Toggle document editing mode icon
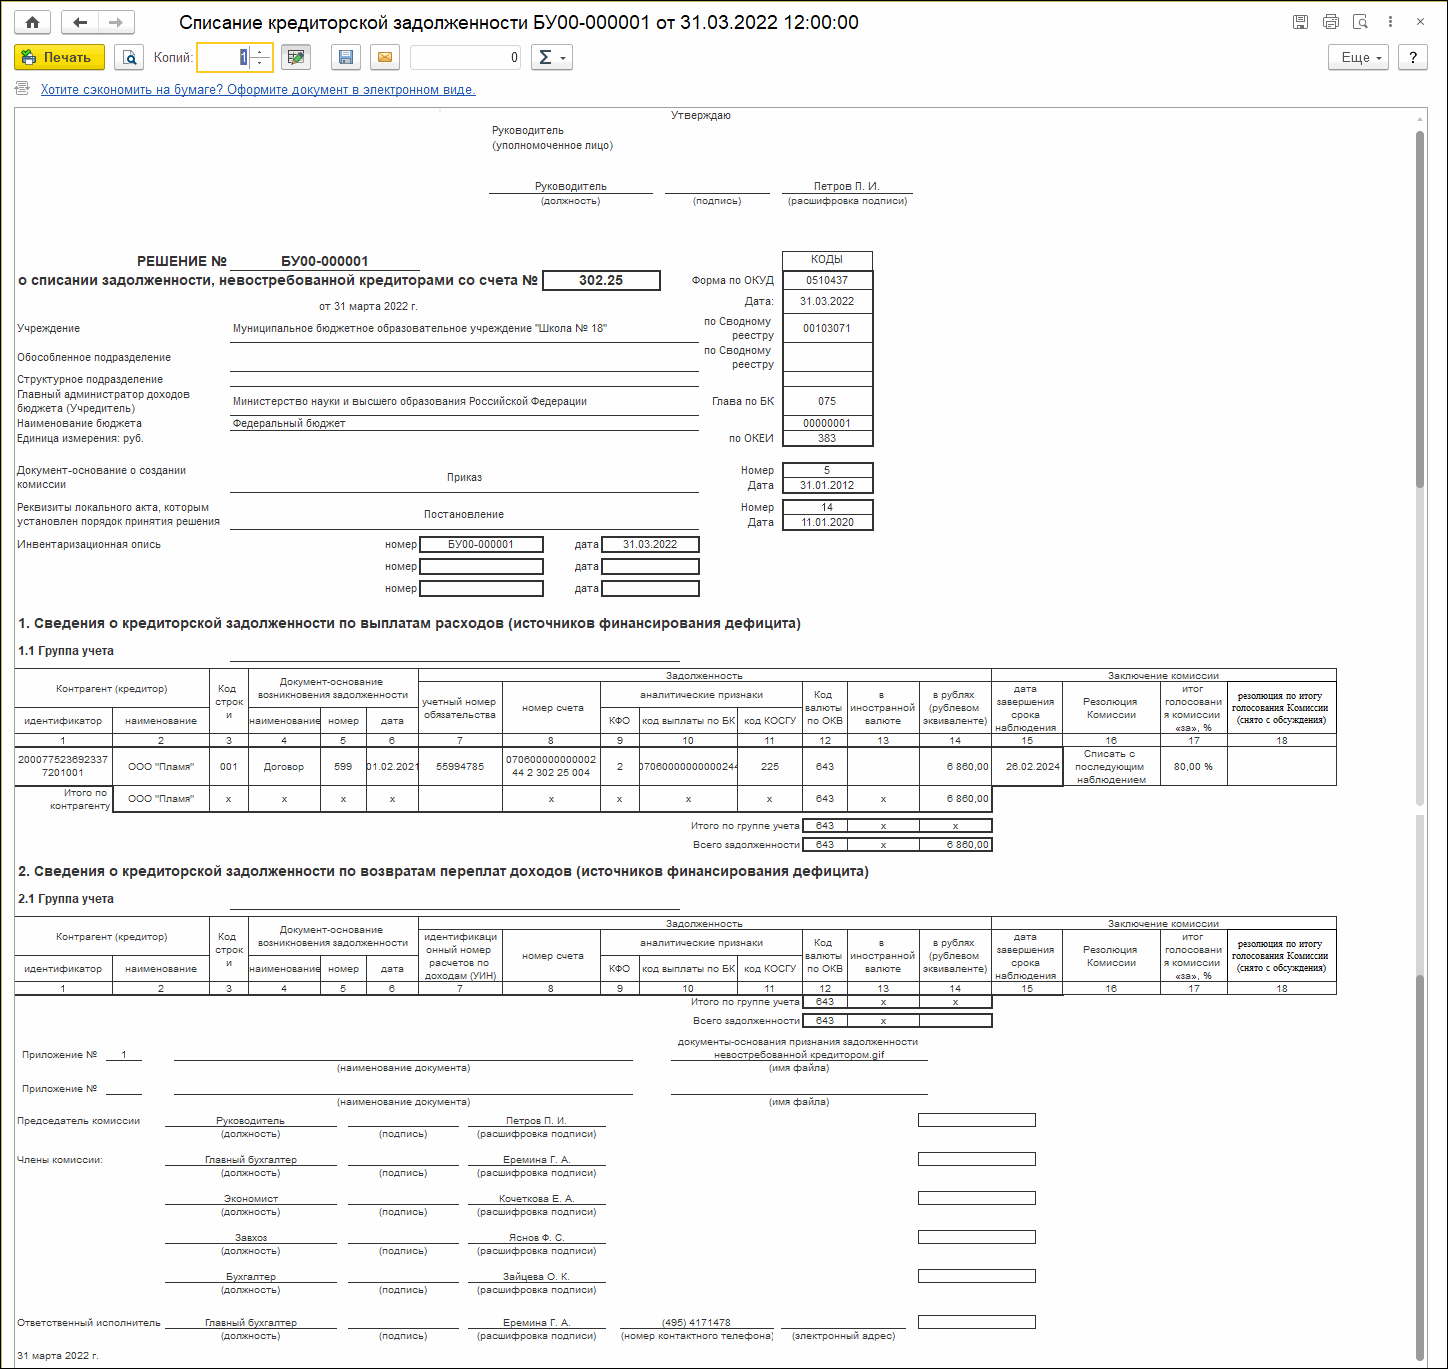 [296, 58]
